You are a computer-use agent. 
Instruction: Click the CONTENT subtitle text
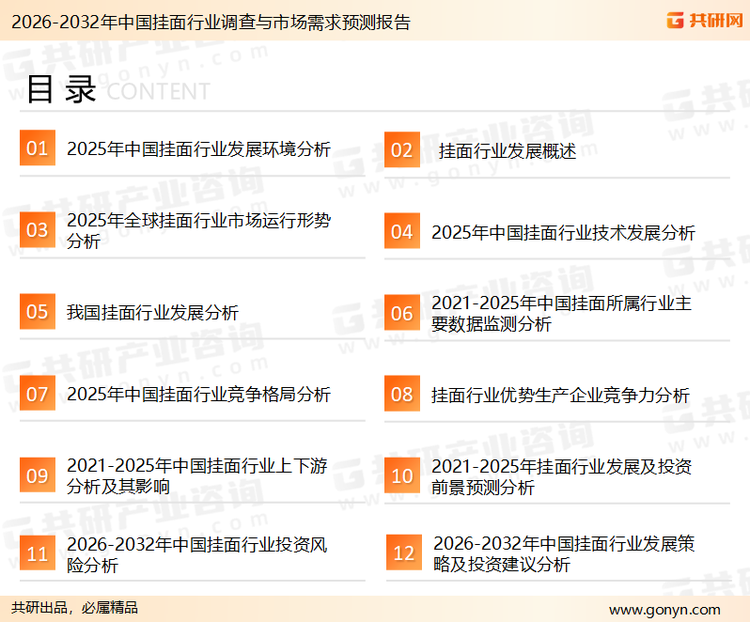point(158,91)
